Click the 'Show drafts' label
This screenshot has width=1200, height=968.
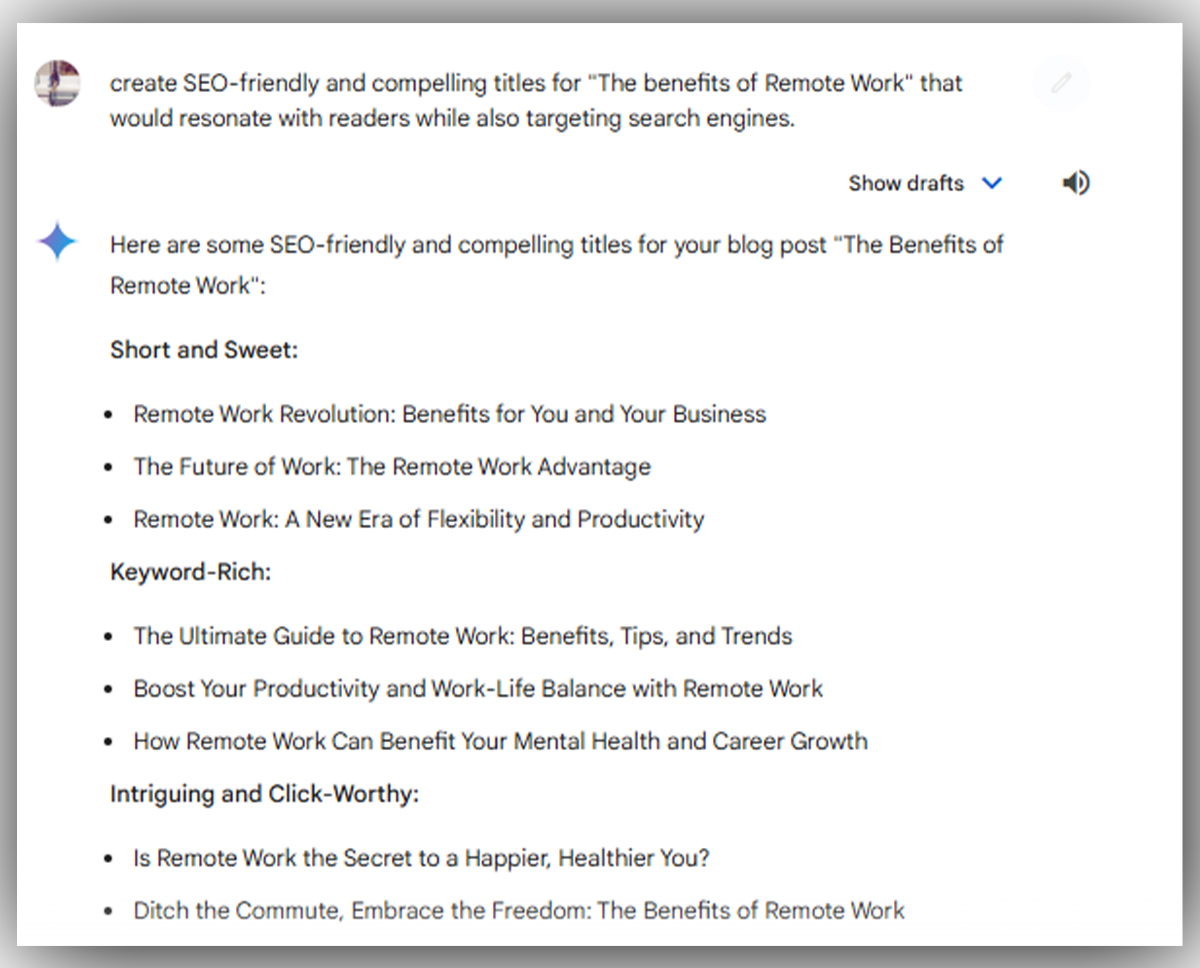click(x=905, y=183)
